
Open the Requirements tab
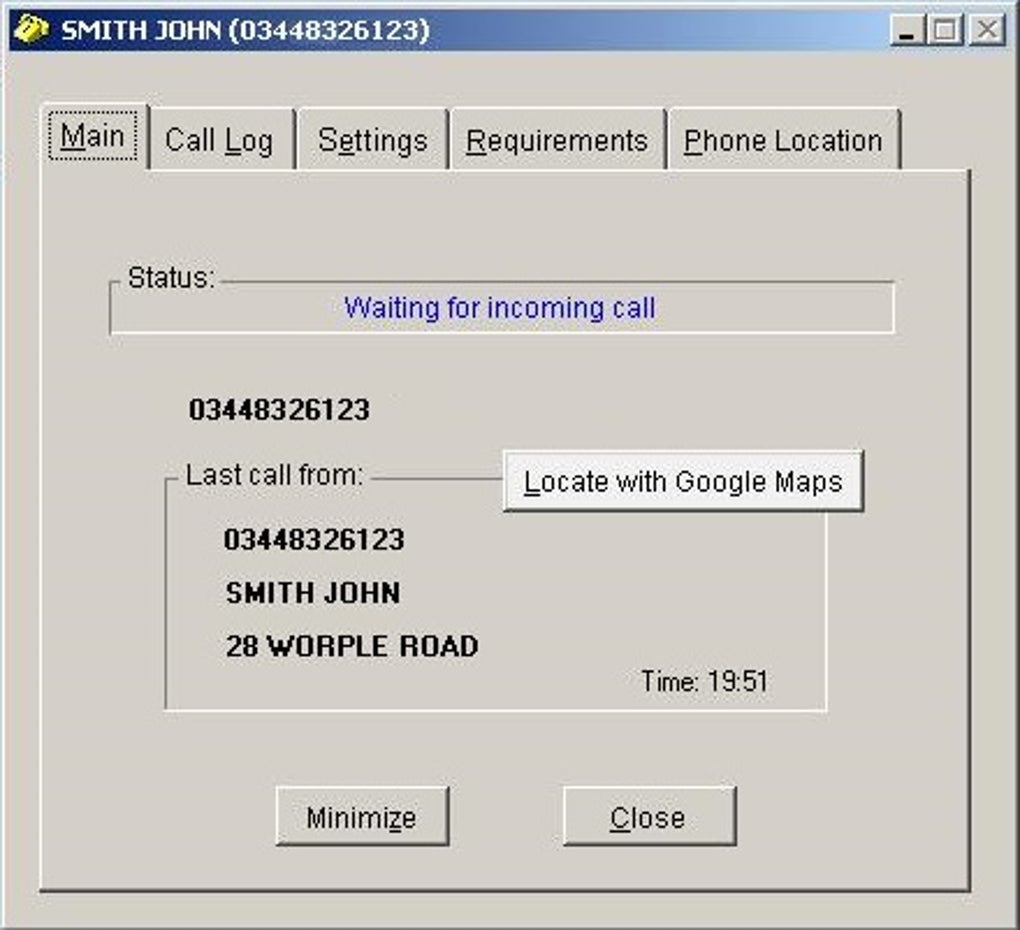pos(557,140)
